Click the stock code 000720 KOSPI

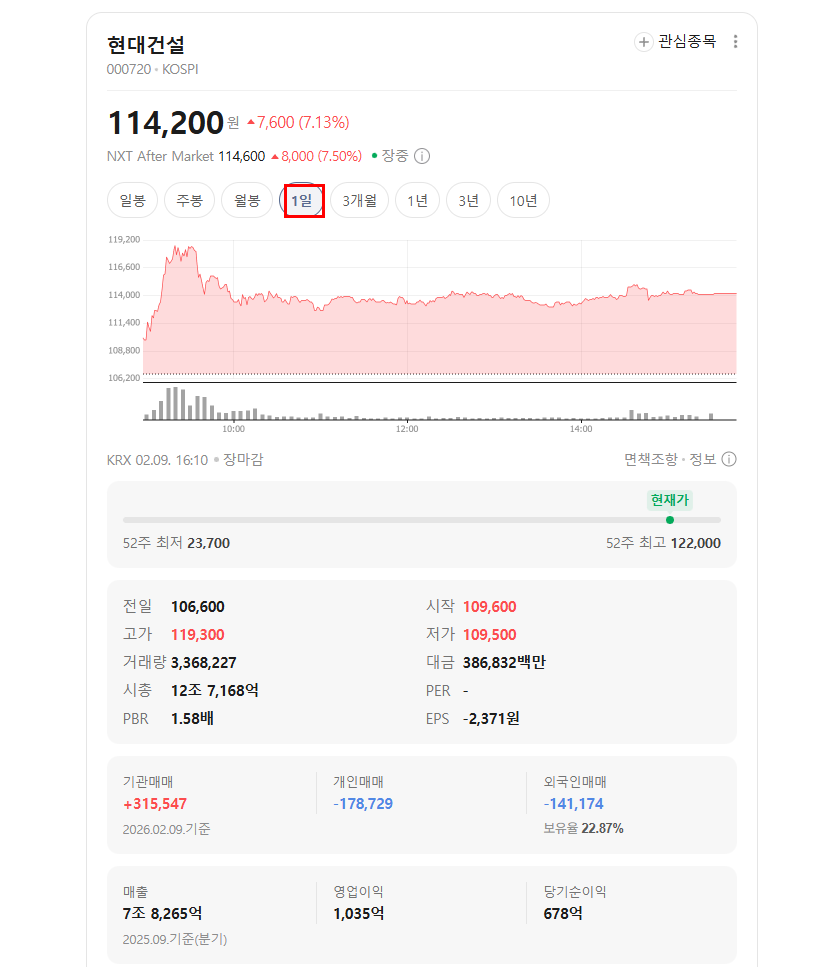(x=152, y=70)
